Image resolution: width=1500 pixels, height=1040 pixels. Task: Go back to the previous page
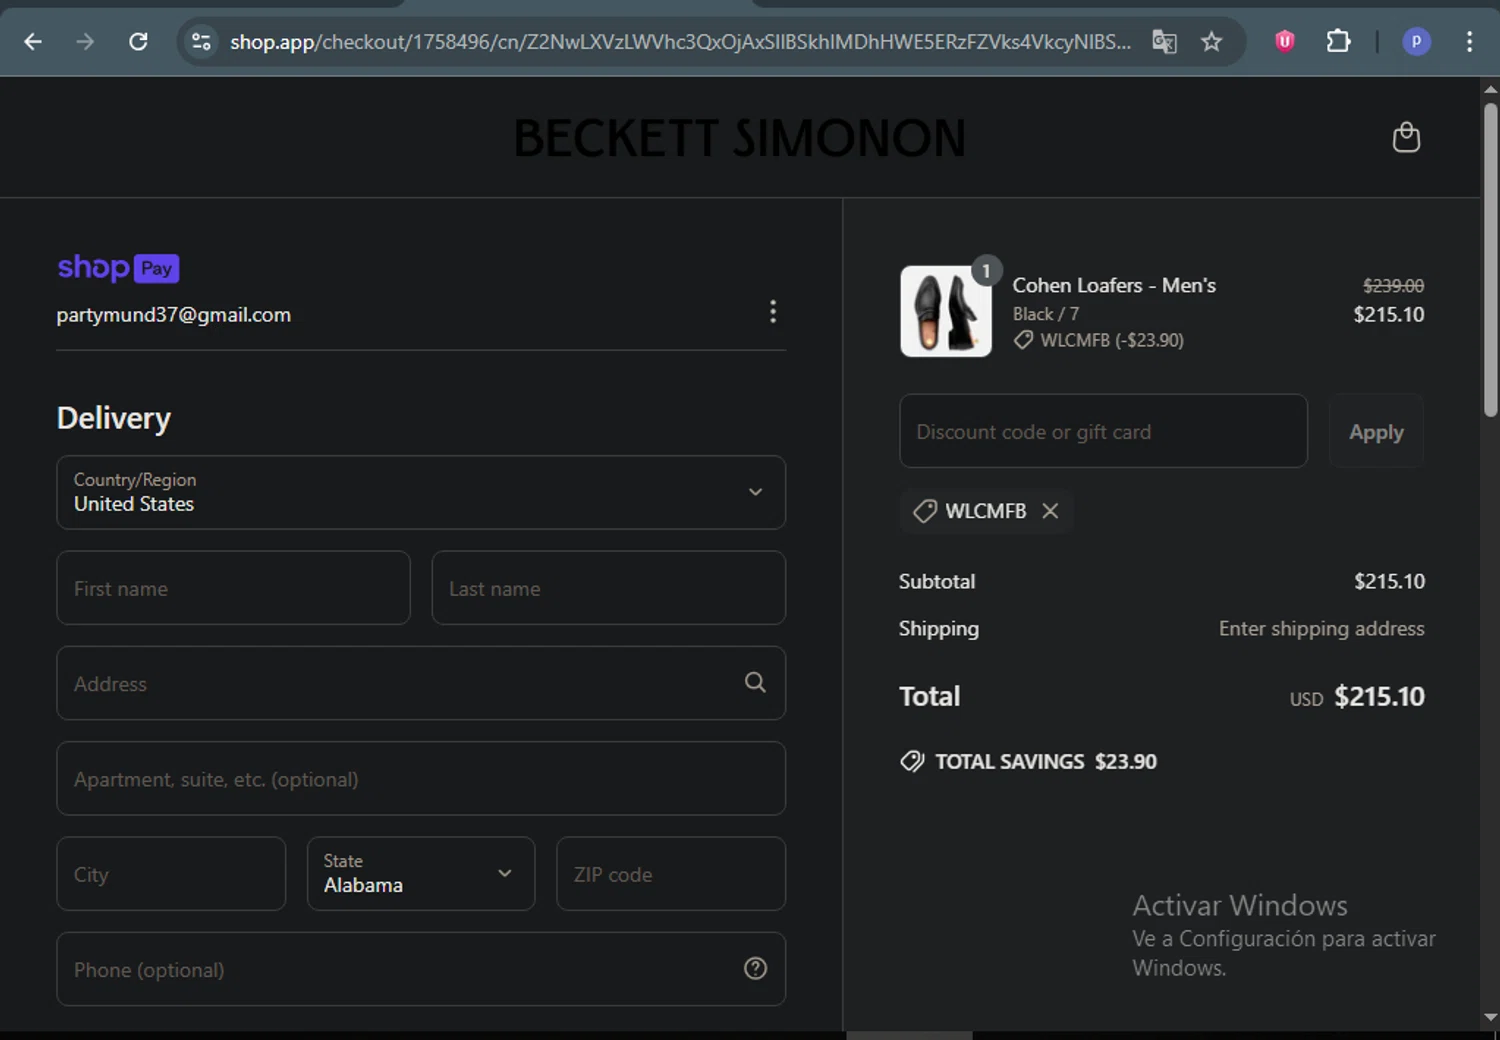click(x=33, y=41)
